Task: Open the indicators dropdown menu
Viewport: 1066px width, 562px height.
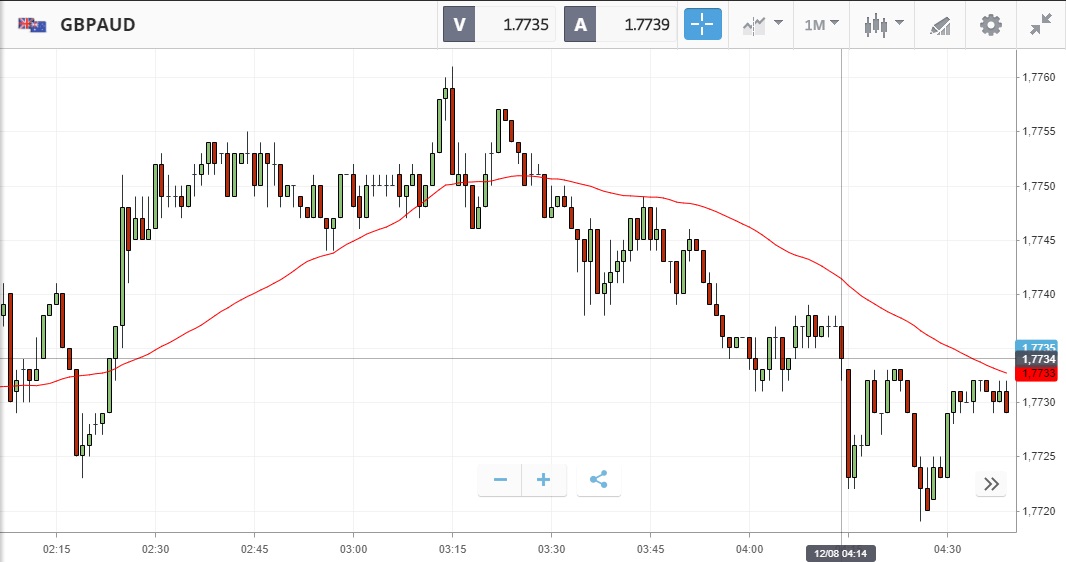Action: pyautogui.click(x=762, y=25)
